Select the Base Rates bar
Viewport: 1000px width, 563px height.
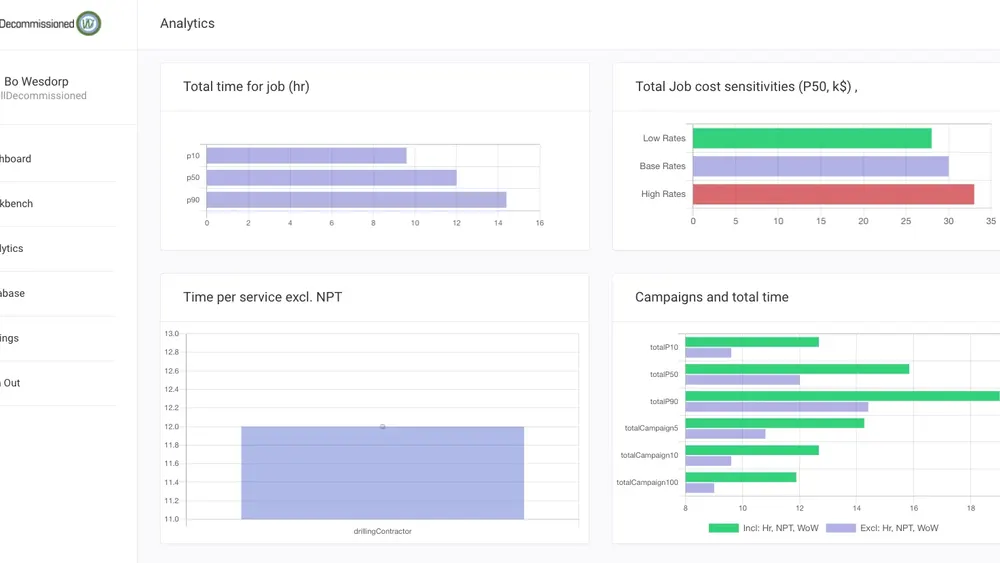[x=821, y=166]
